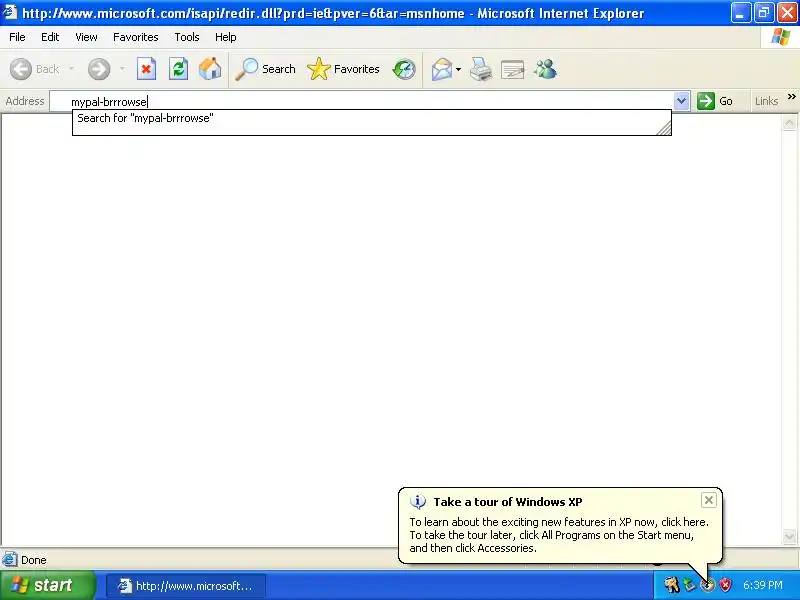Select 'Search for "mypal-brrrowse"' suggestion

371,118
